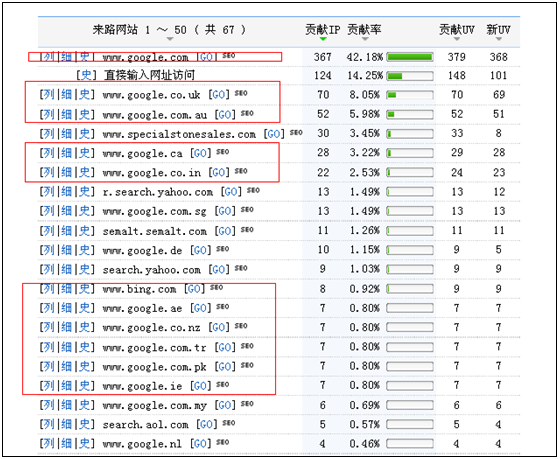The width and height of the screenshot is (560, 459).
Task: Open the [GO] link for www.google.ca
Action: click(x=200, y=153)
